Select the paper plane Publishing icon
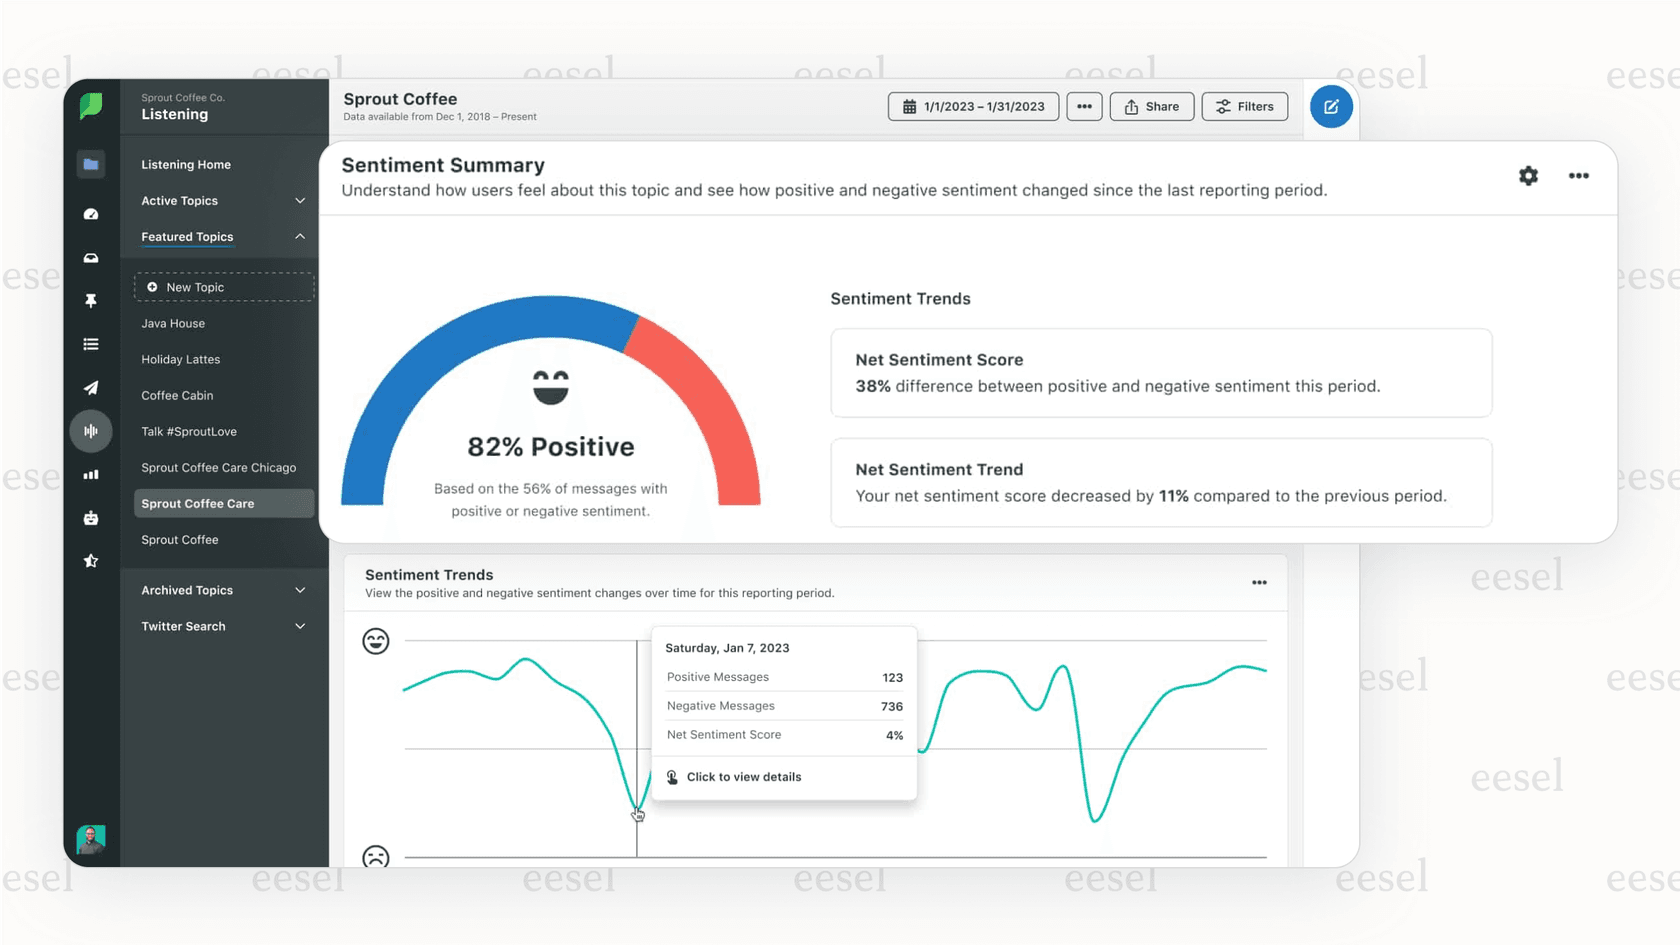1680x945 pixels. coord(91,387)
